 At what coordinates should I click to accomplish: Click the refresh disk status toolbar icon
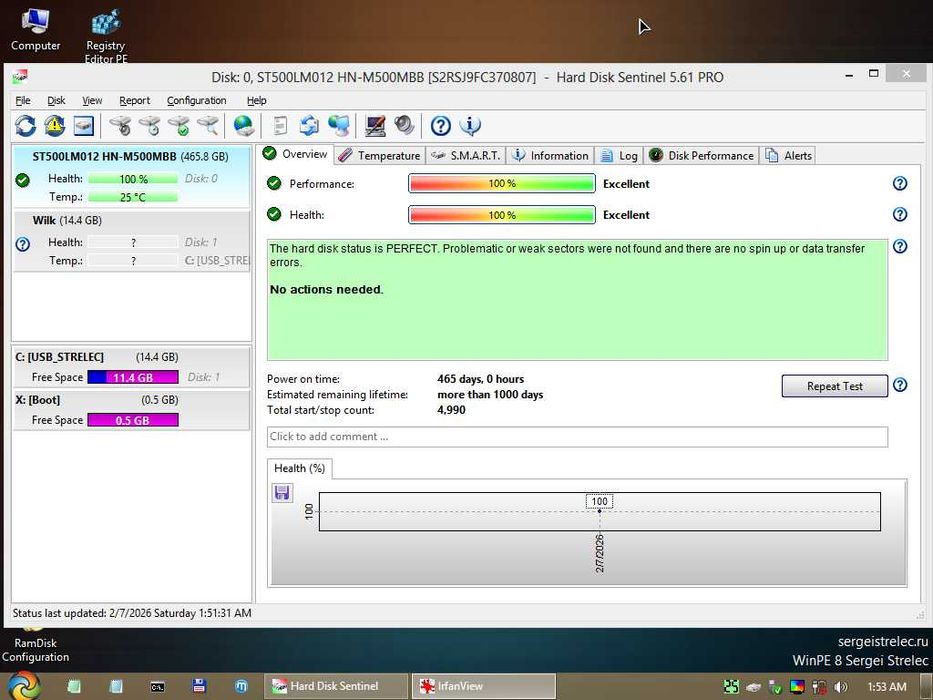pos(26,126)
